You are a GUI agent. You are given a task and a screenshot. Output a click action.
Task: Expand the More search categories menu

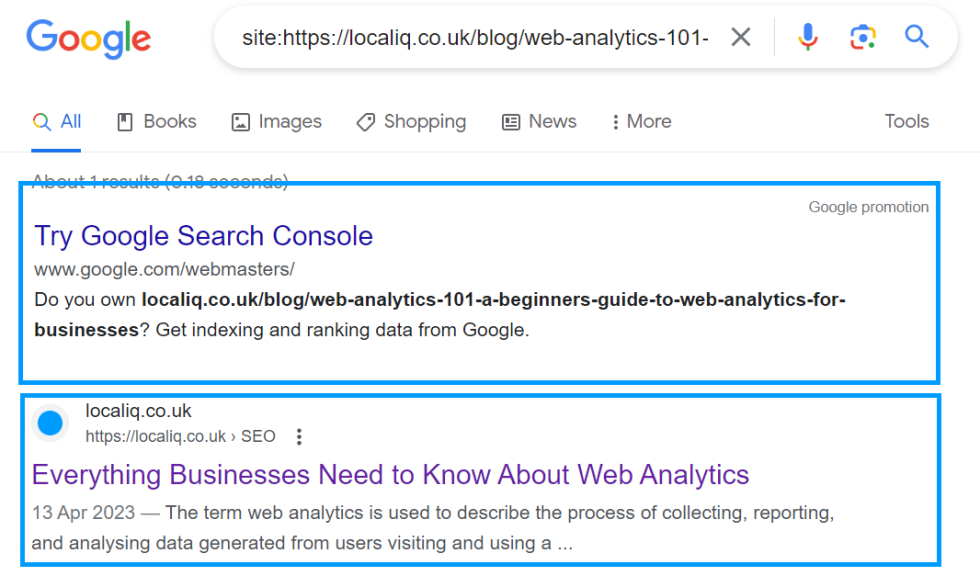[x=640, y=121]
